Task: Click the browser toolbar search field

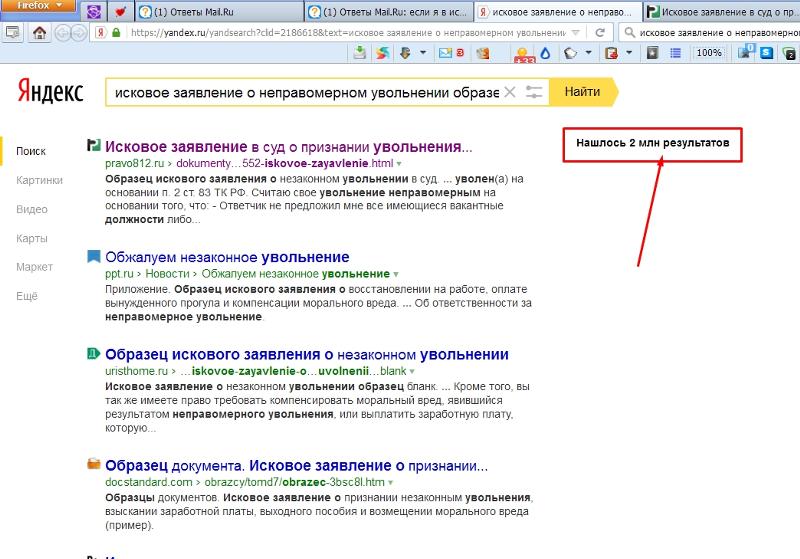Action: pos(718,33)
